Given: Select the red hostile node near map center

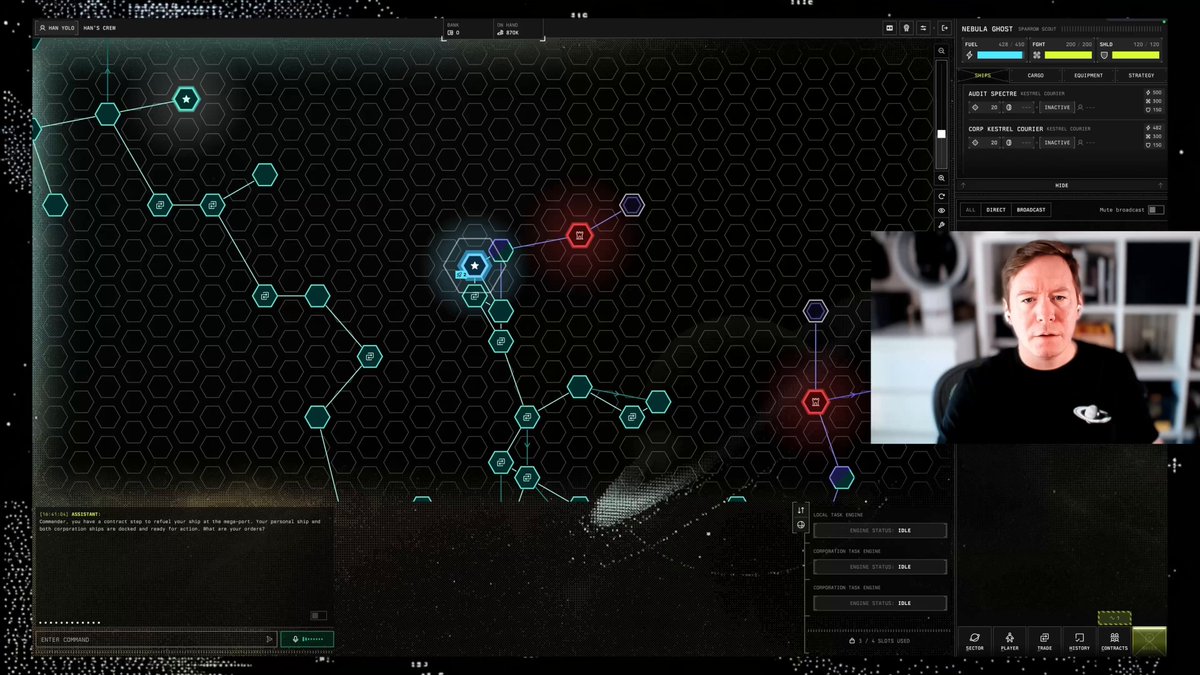Looking at the screenshot, I should click(x=579, y=236).
